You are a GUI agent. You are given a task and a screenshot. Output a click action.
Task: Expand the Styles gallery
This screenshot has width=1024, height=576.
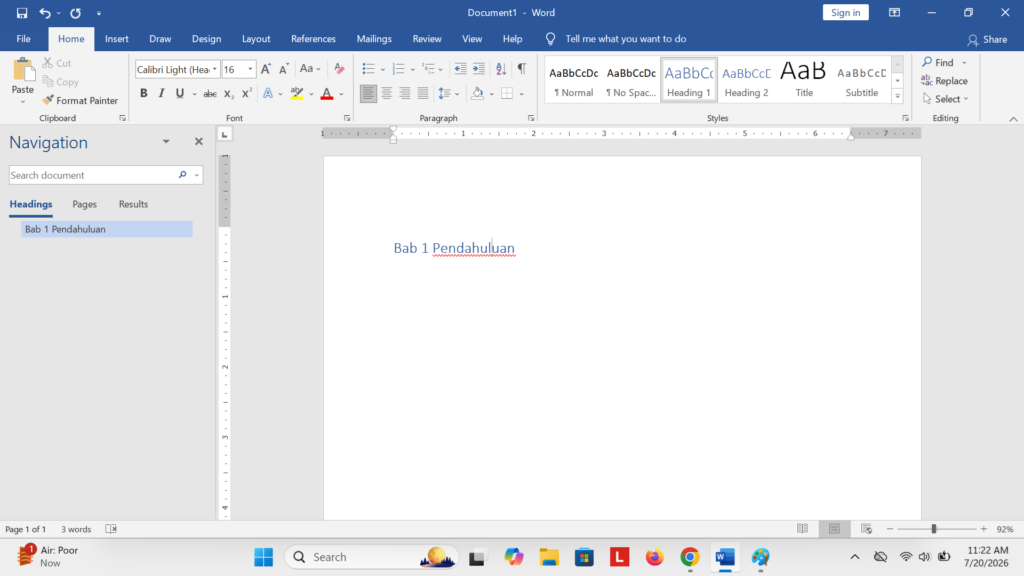(x=897, y=97)
